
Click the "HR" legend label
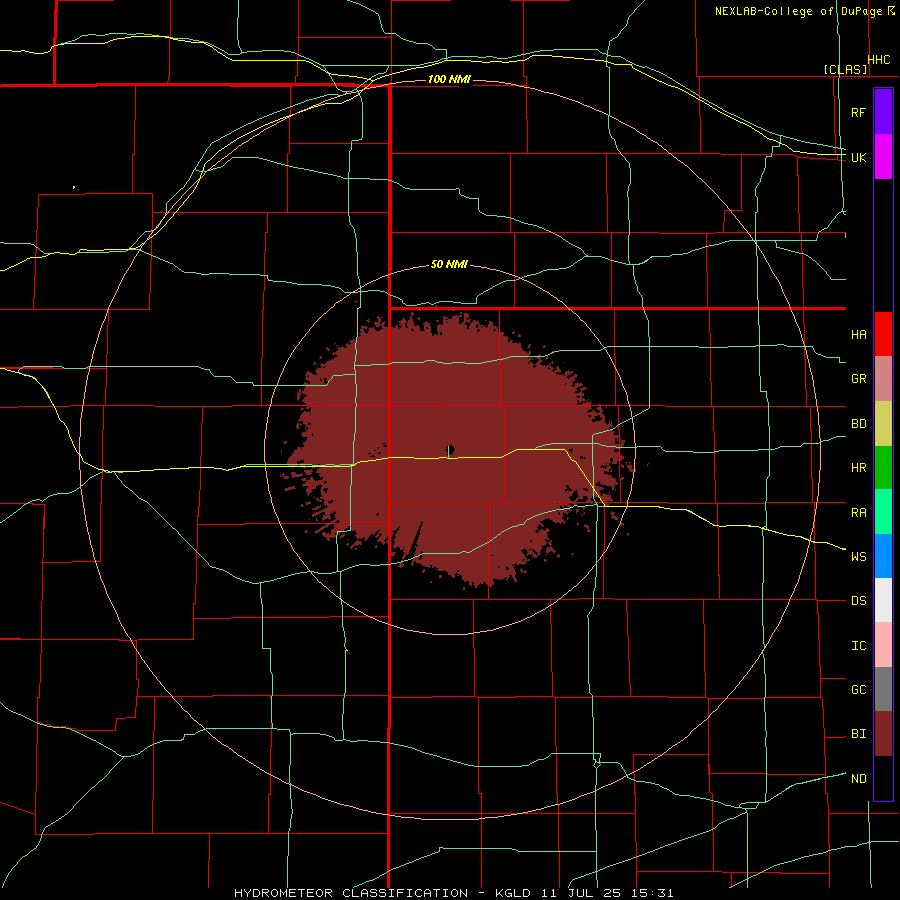tap(858, 468)
